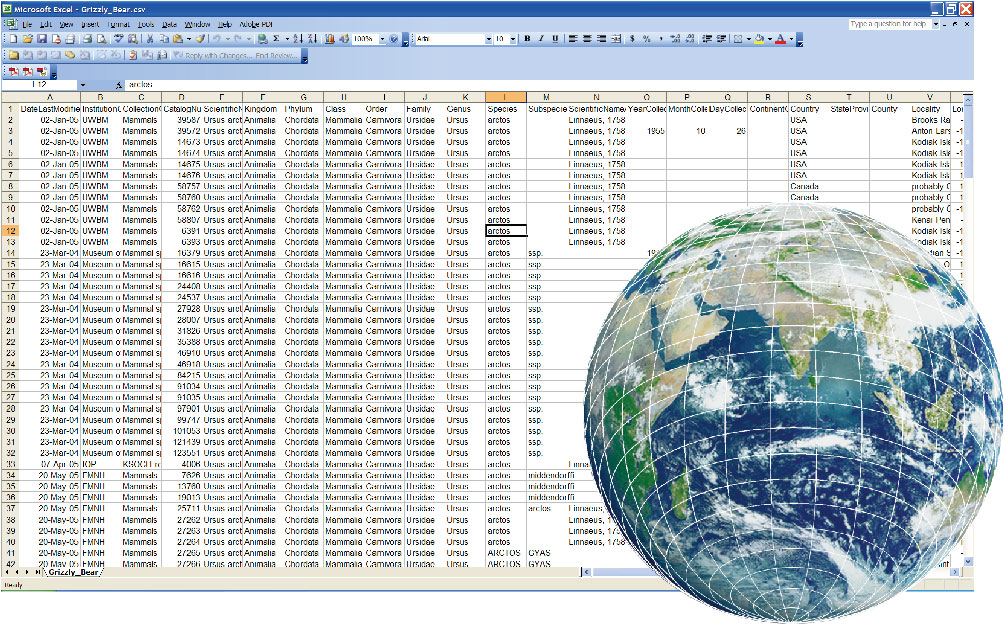1005x624 pixels.
Task: Insert AutoSum with the sigma icon
Action: tap(276, 39)
